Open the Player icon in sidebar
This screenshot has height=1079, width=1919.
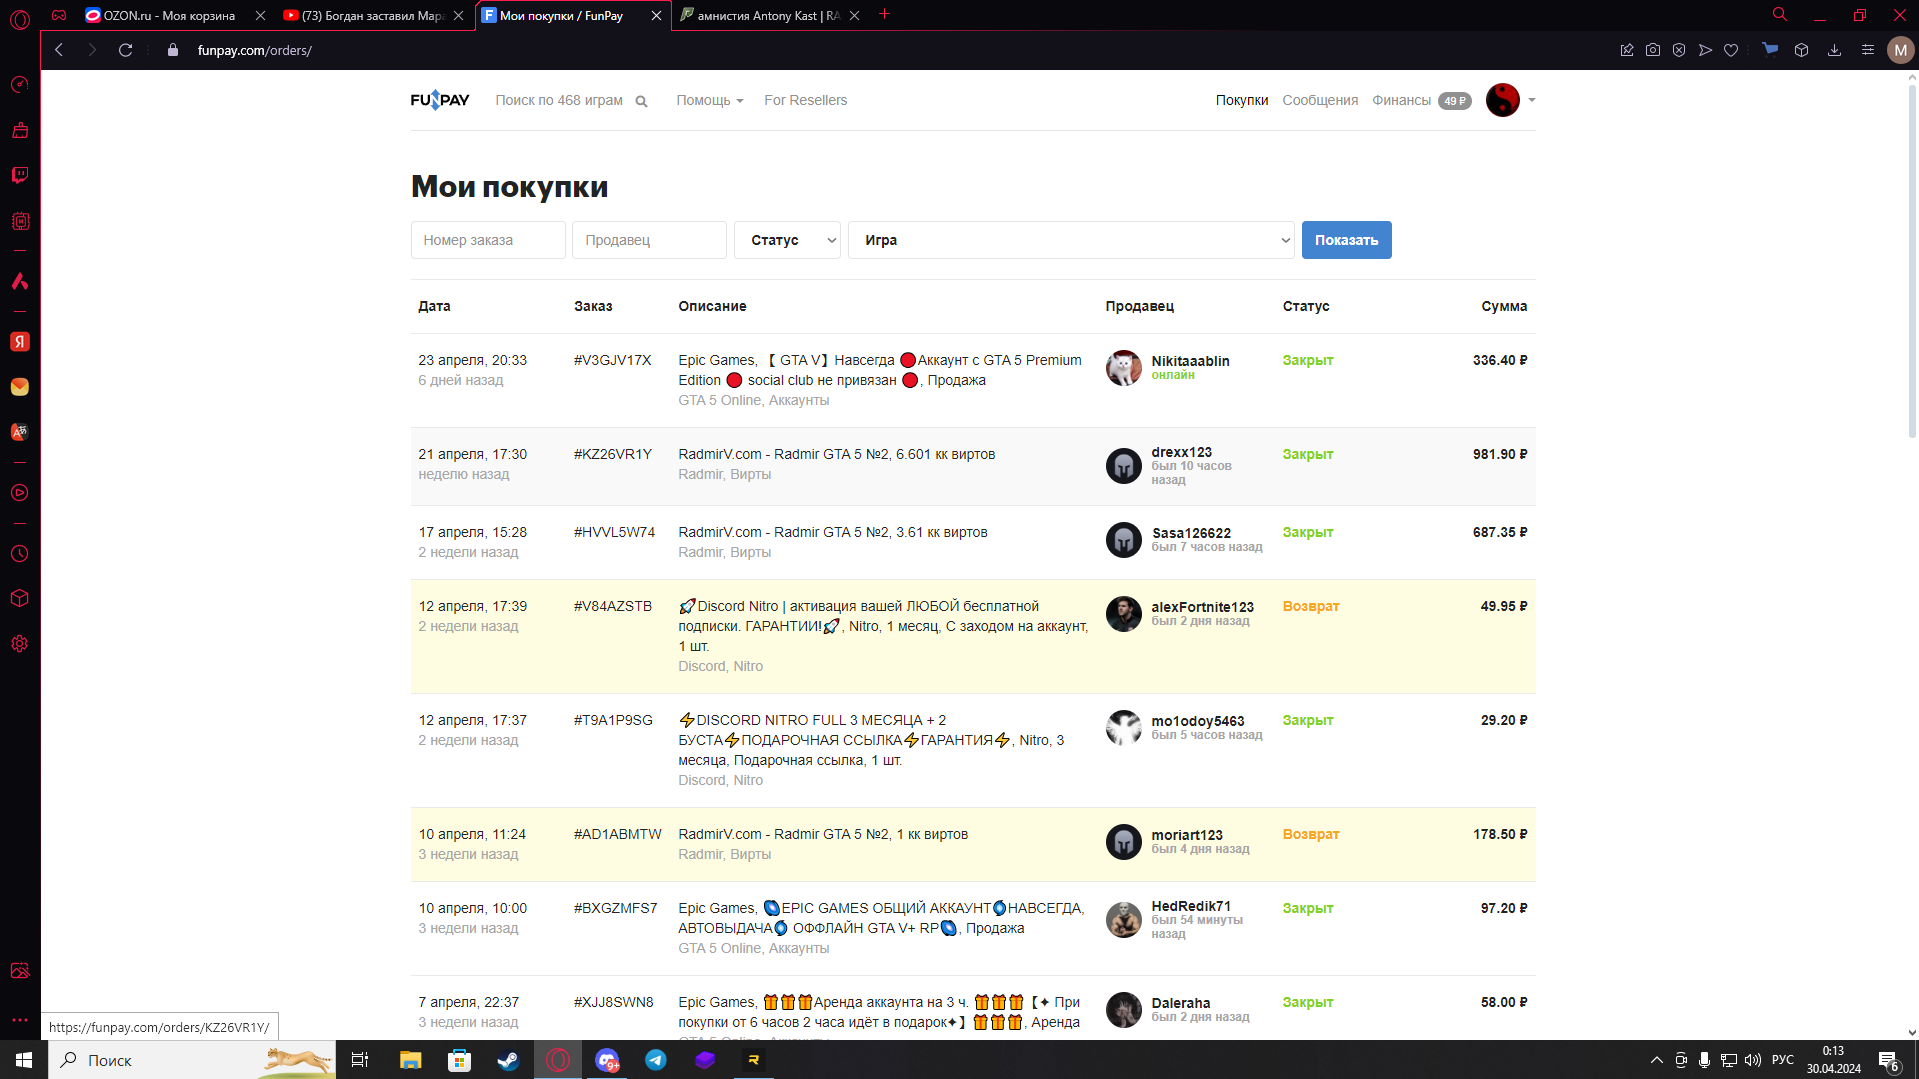click(20, 493)
